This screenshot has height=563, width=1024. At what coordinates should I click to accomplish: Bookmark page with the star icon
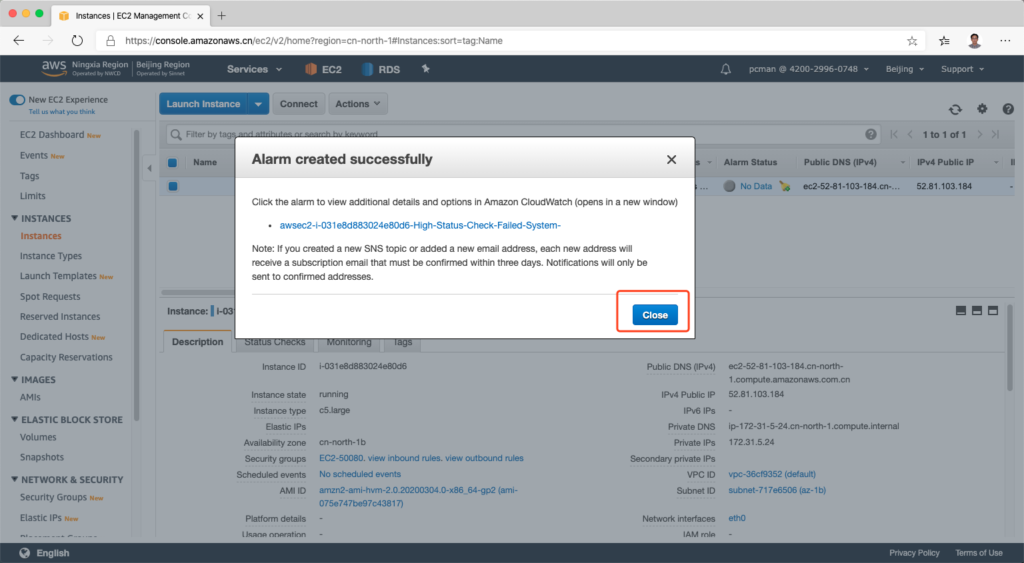(912, 41)
